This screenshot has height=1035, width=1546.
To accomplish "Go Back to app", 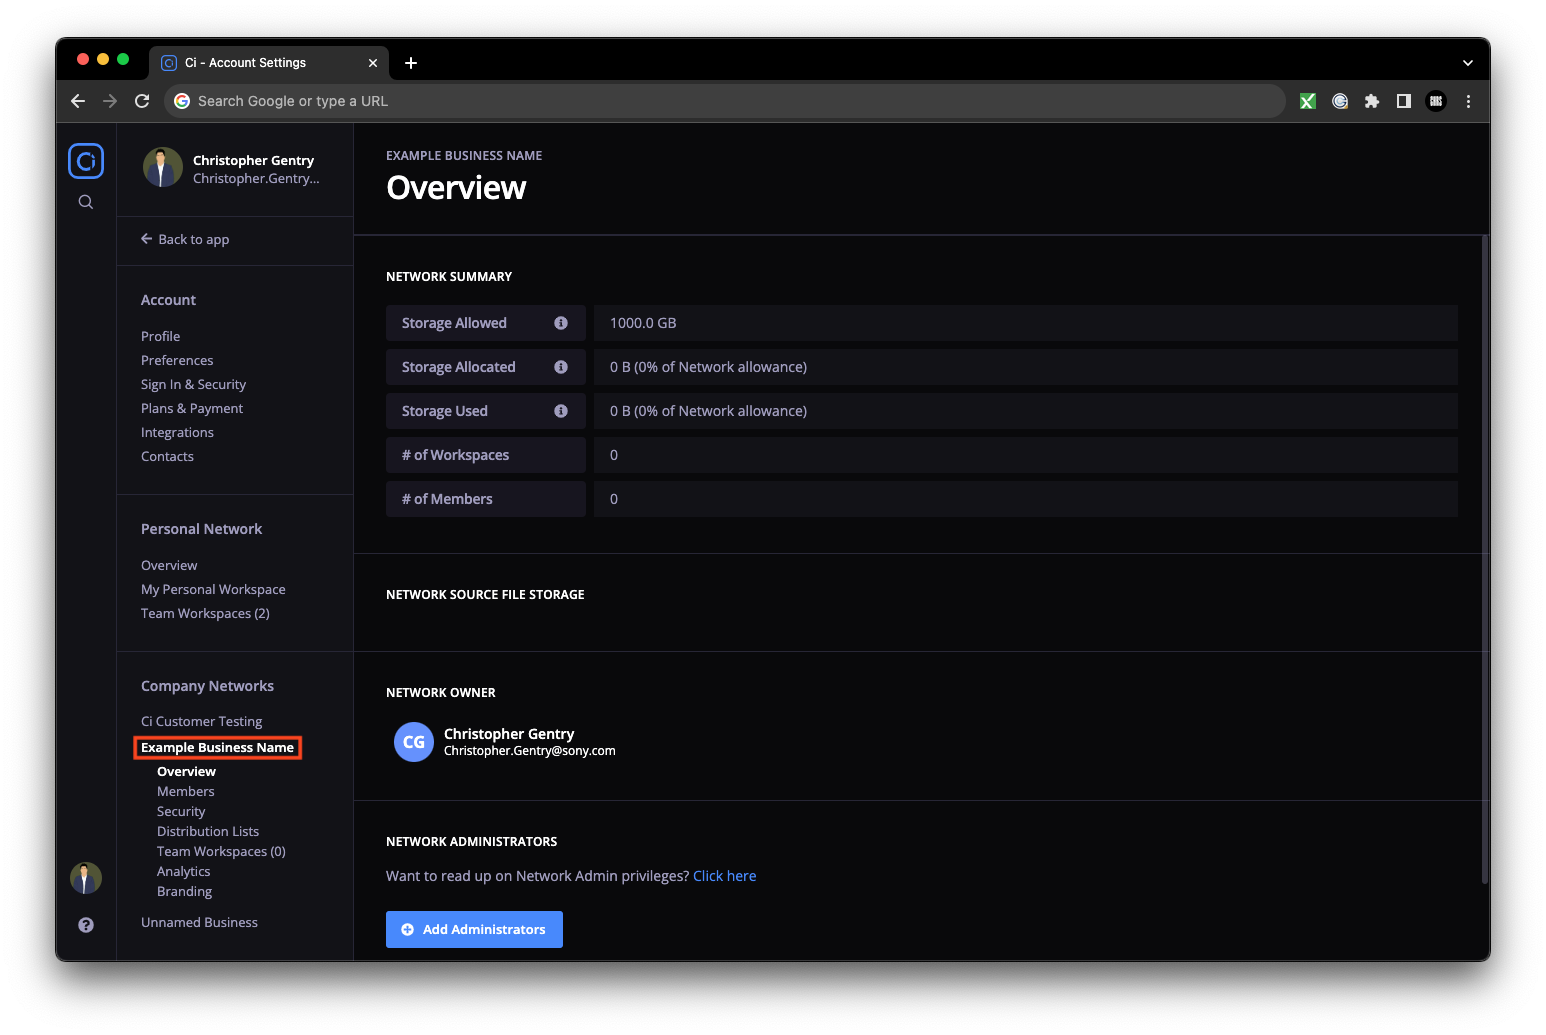I will [185, 239].
